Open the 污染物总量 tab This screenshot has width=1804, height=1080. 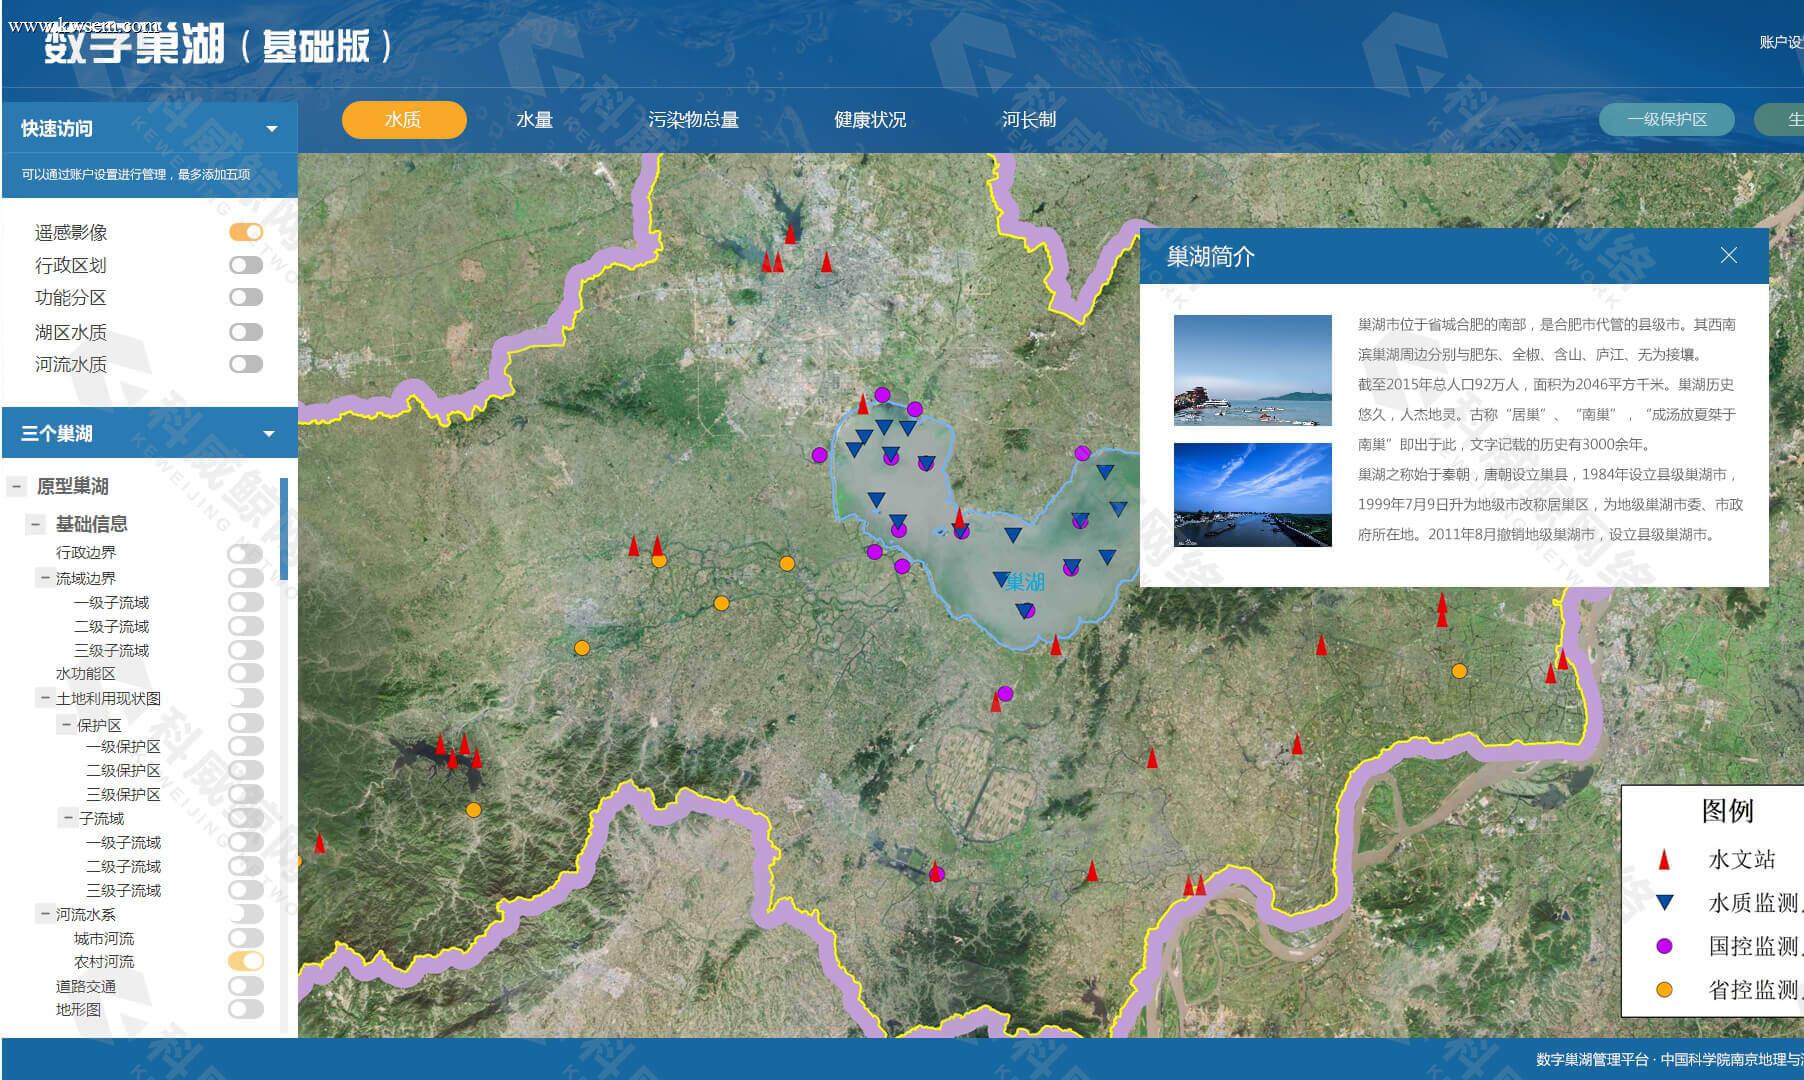[x=693, y=120]
